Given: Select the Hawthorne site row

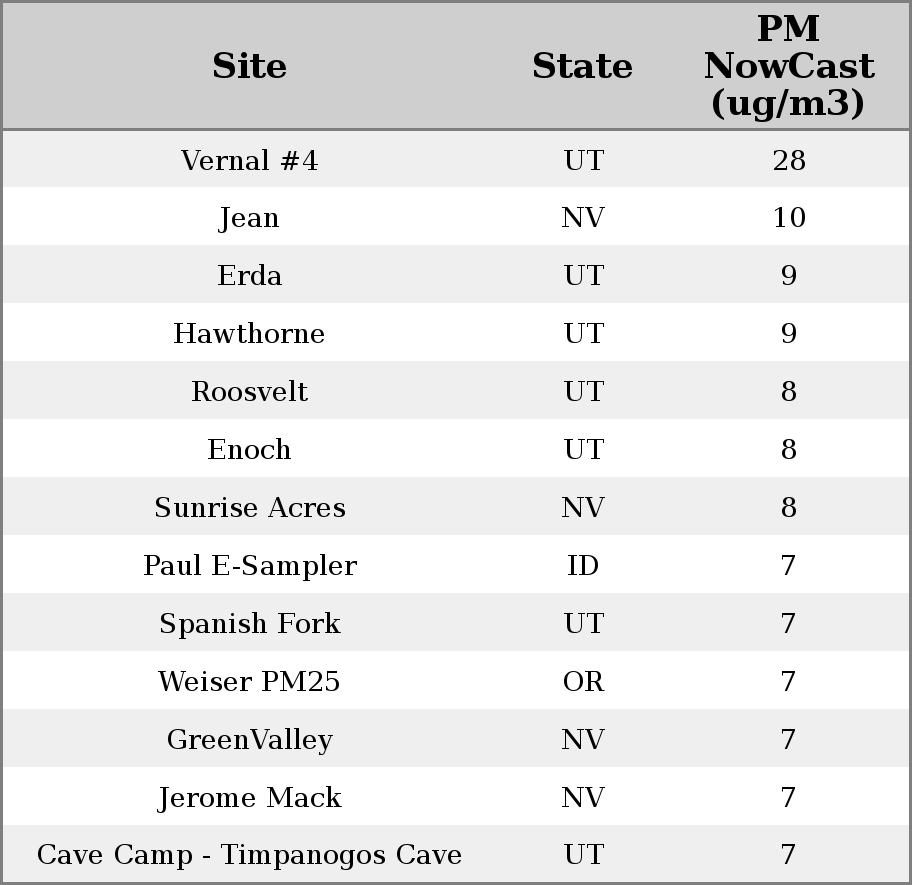Looking at the screenshot, I should coord(249,334).
